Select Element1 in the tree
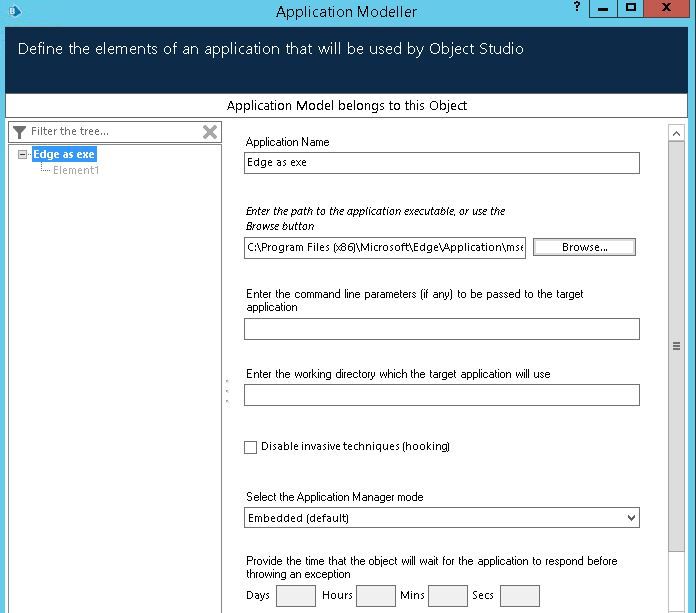 pos(76,170)
